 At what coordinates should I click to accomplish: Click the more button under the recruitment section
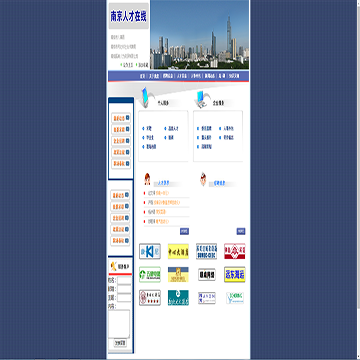click(241, 231)
